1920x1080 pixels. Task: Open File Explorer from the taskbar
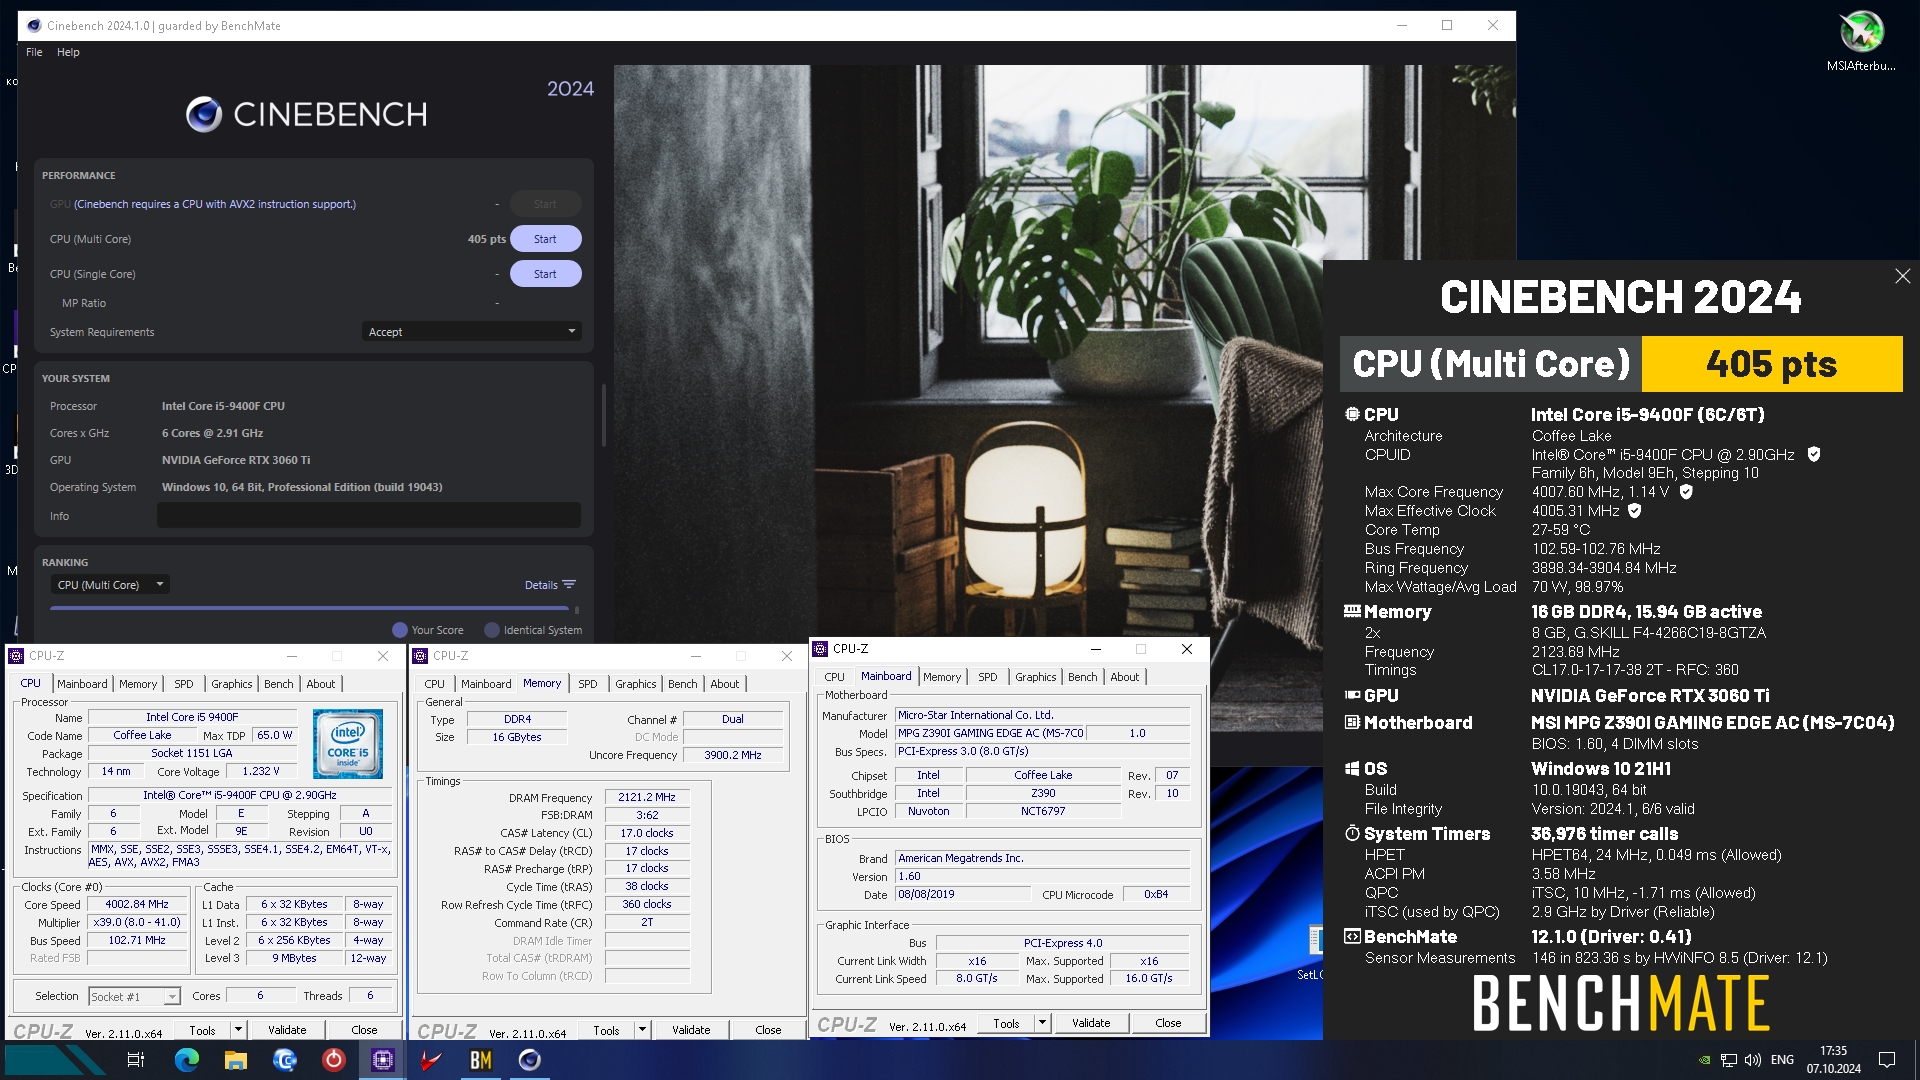click(x=236, y=1060)
